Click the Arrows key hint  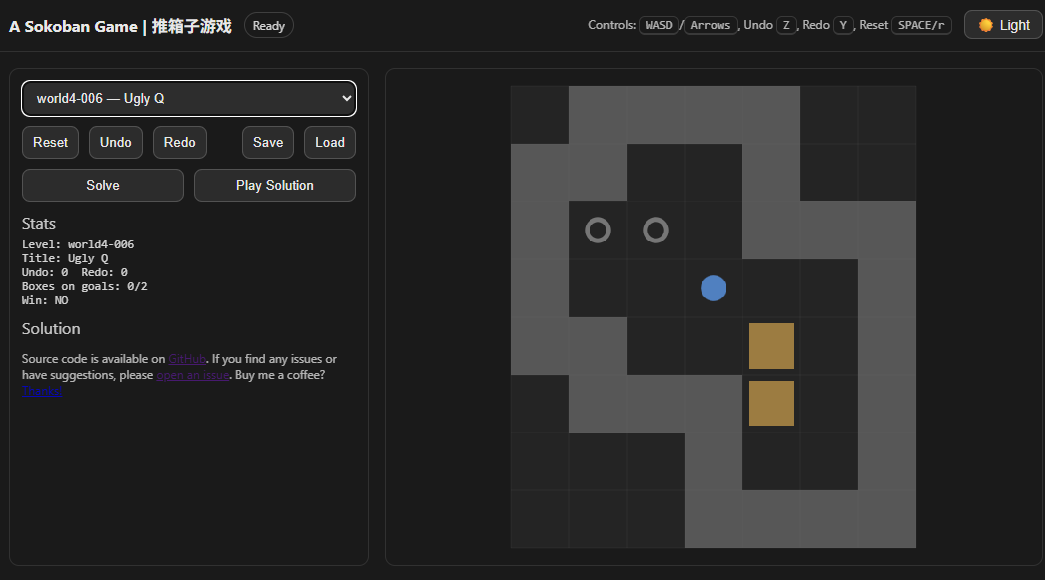tap(710, 25)
